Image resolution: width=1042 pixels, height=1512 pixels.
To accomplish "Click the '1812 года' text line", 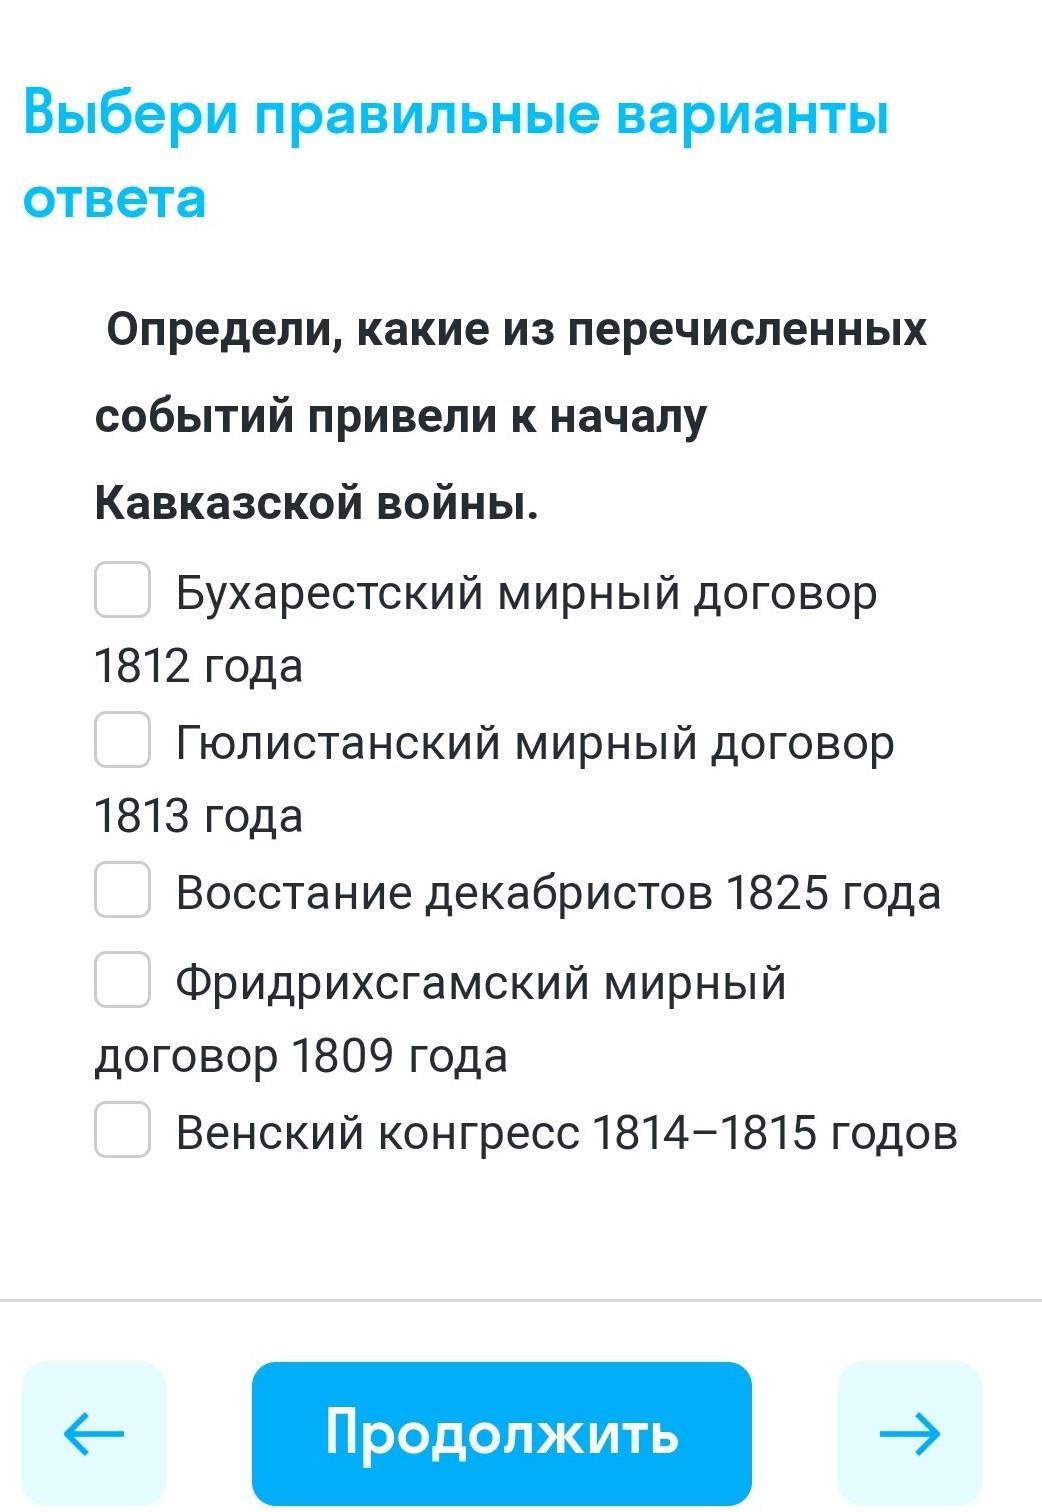I will click(x=198, y=666).
